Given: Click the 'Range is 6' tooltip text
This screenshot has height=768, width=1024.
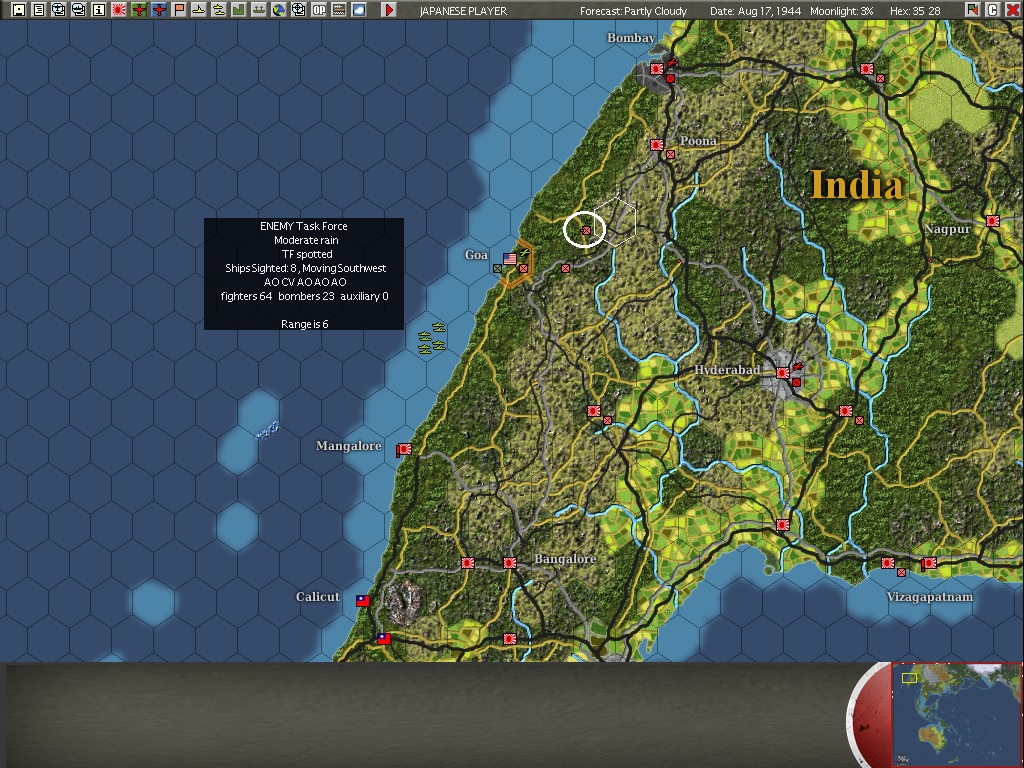Looking at the screenshot, I should 304,324.
